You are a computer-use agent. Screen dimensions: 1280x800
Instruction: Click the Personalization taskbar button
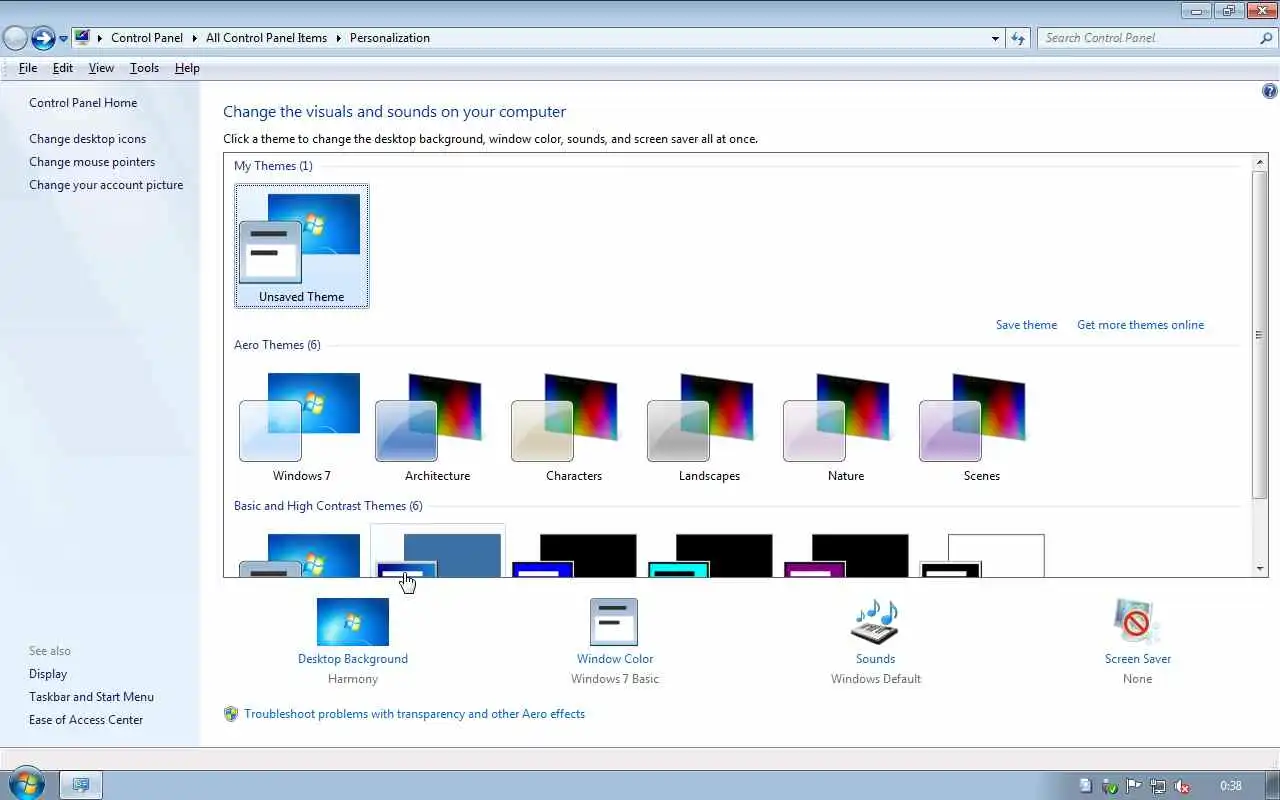(82, 785)
